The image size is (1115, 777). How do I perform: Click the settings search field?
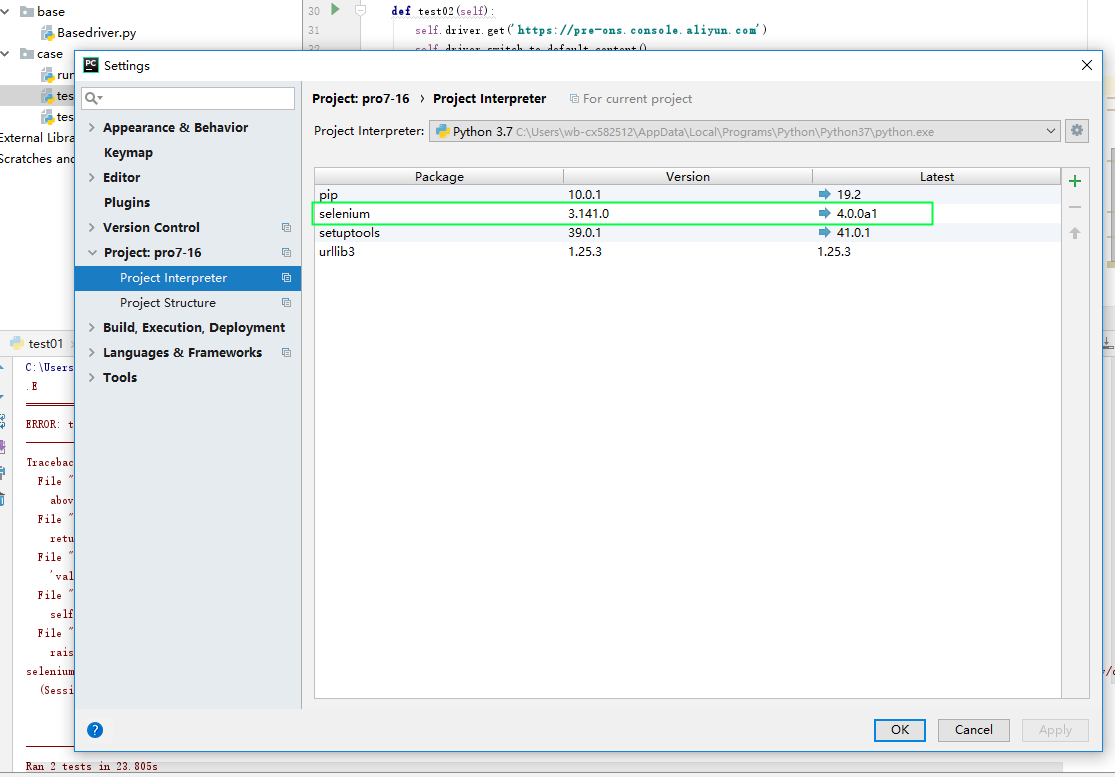(x=188, y=98)
